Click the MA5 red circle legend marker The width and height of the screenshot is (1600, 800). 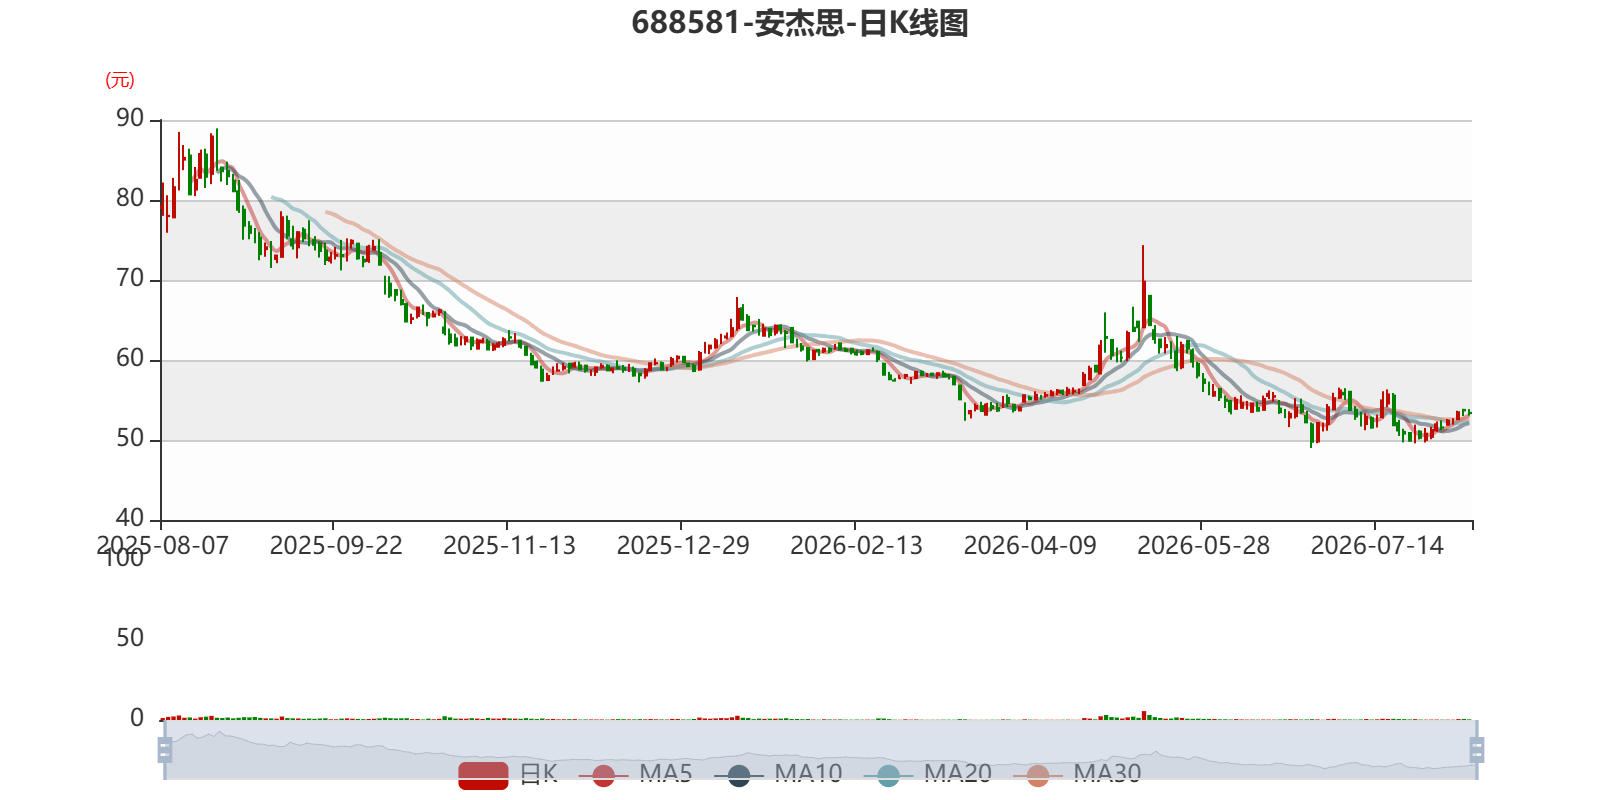pyautogui.click(x=603, y=775)
